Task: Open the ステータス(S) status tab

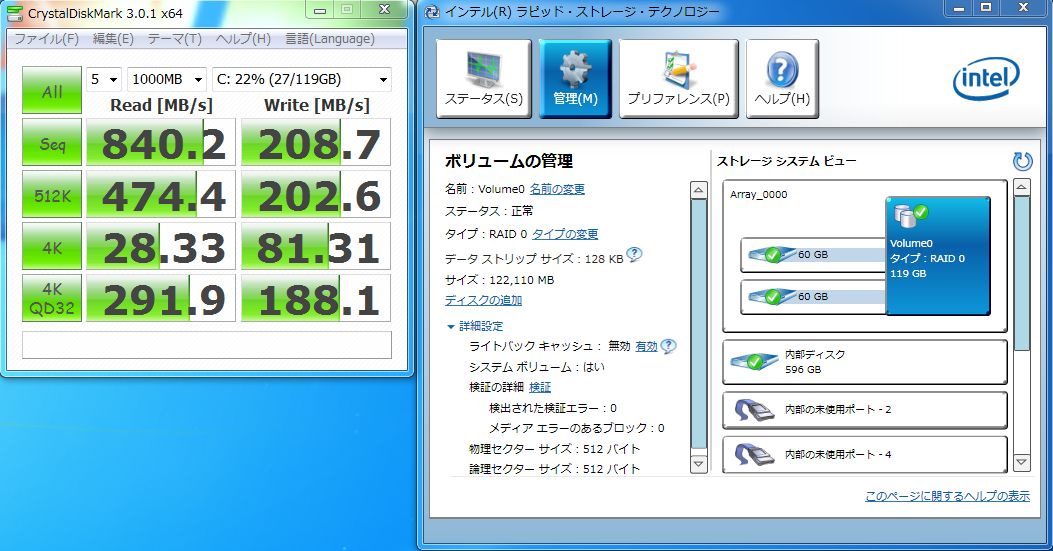Action: point(484,79)
